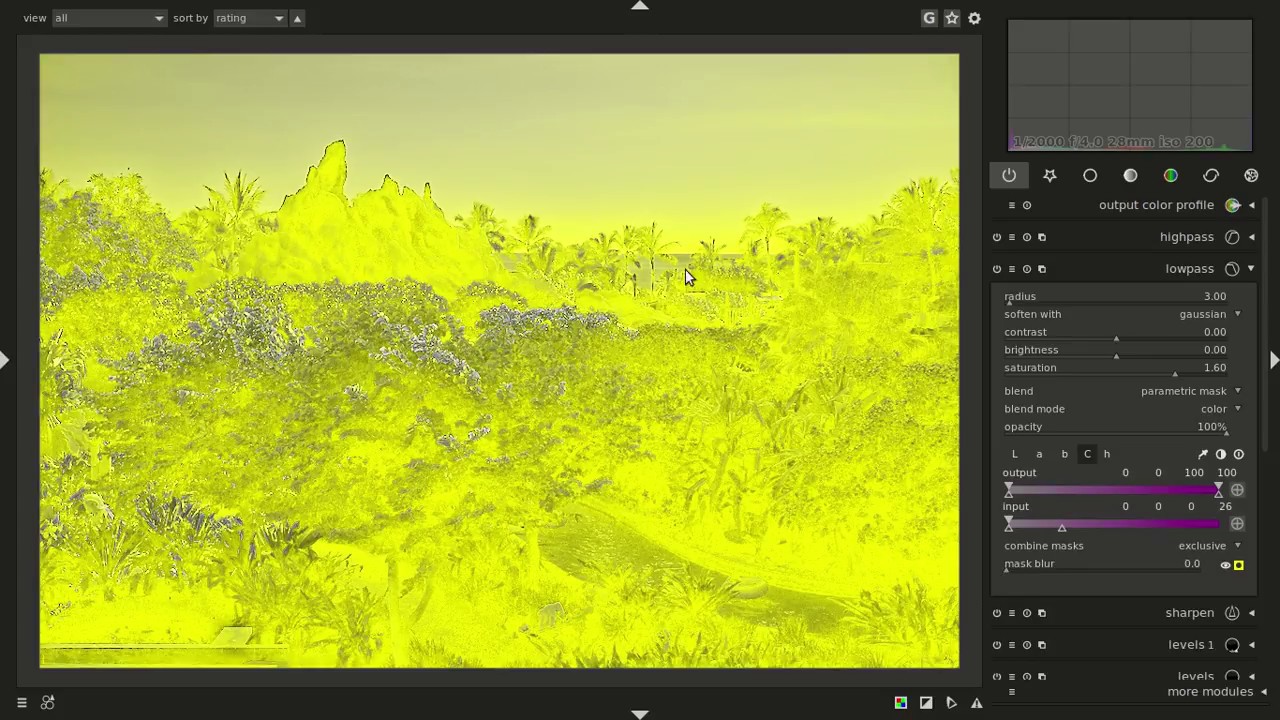Select the effects module group icon
The height and width of the screenshot is (720, 1280).
(x=1251, y=175)
